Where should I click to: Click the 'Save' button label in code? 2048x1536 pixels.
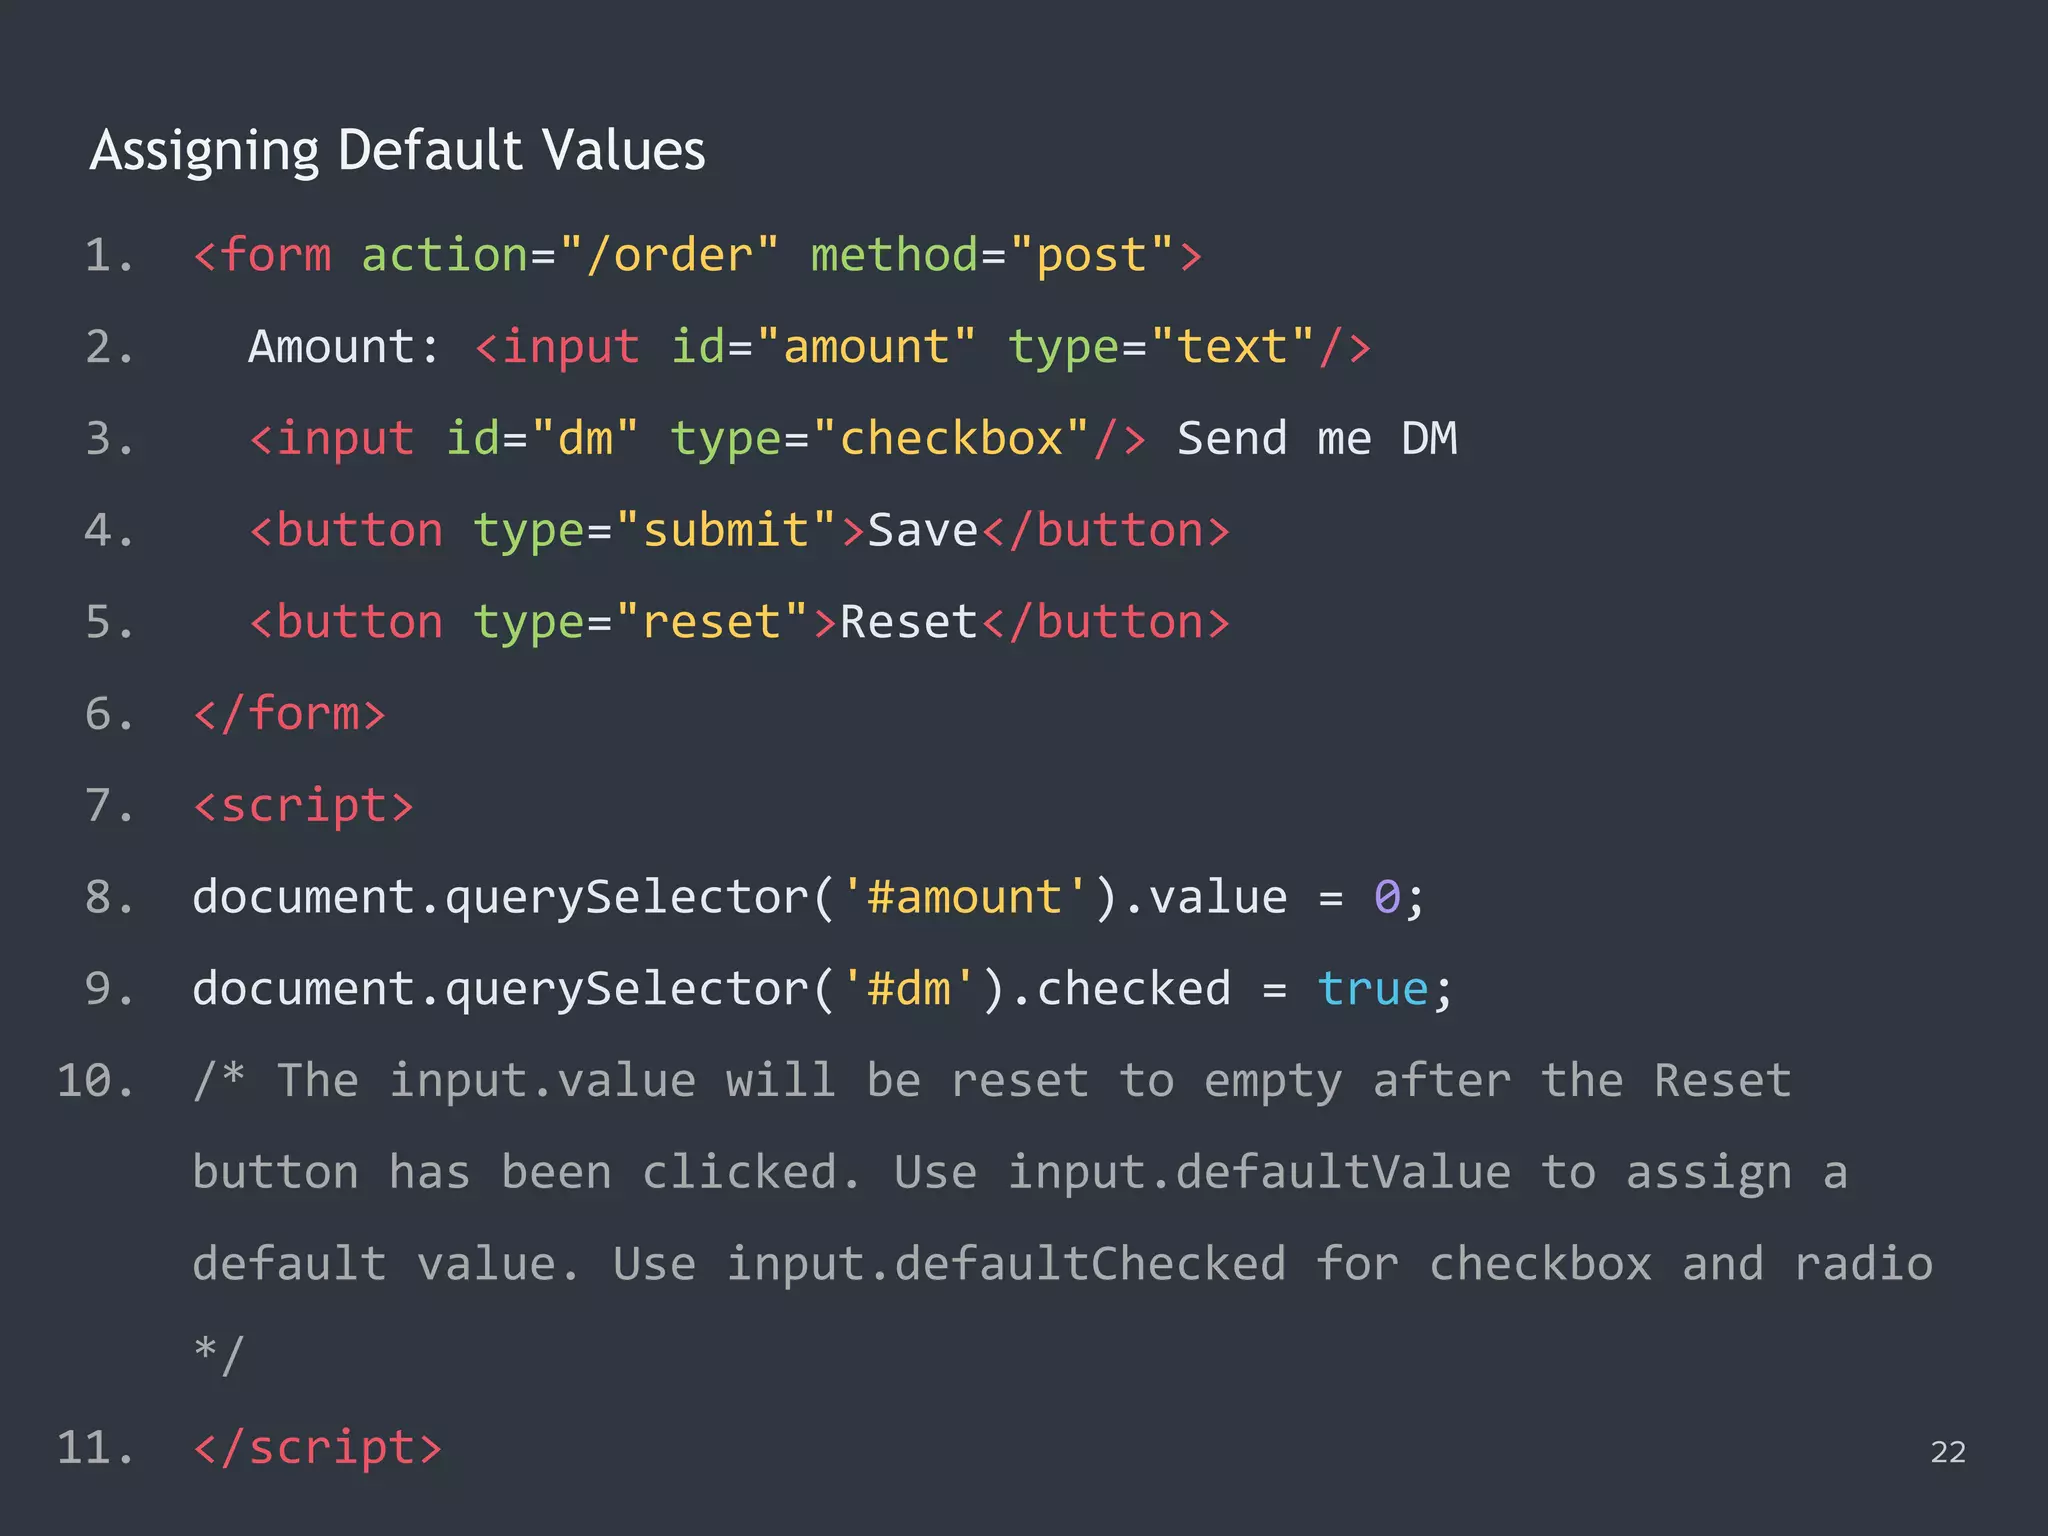[922, 530]
